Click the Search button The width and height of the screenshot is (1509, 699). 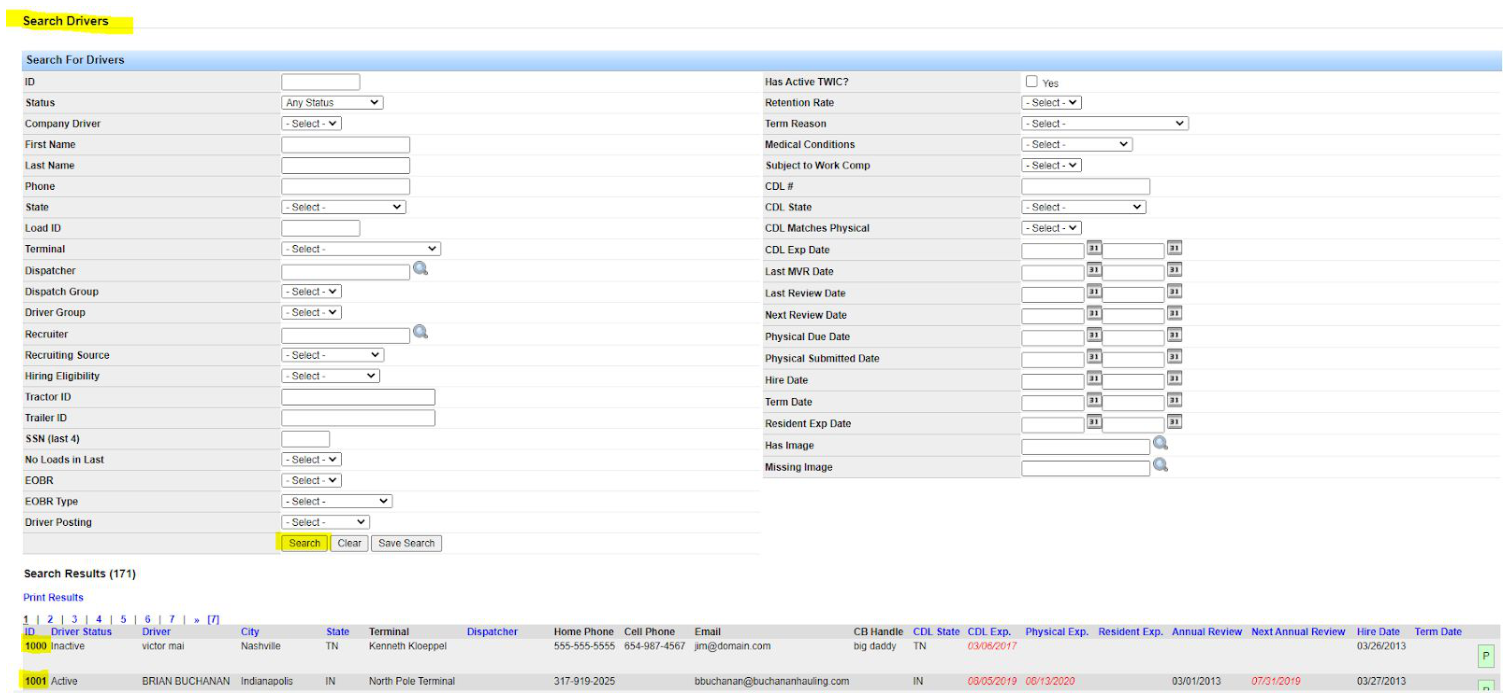(x=304, y=543)
